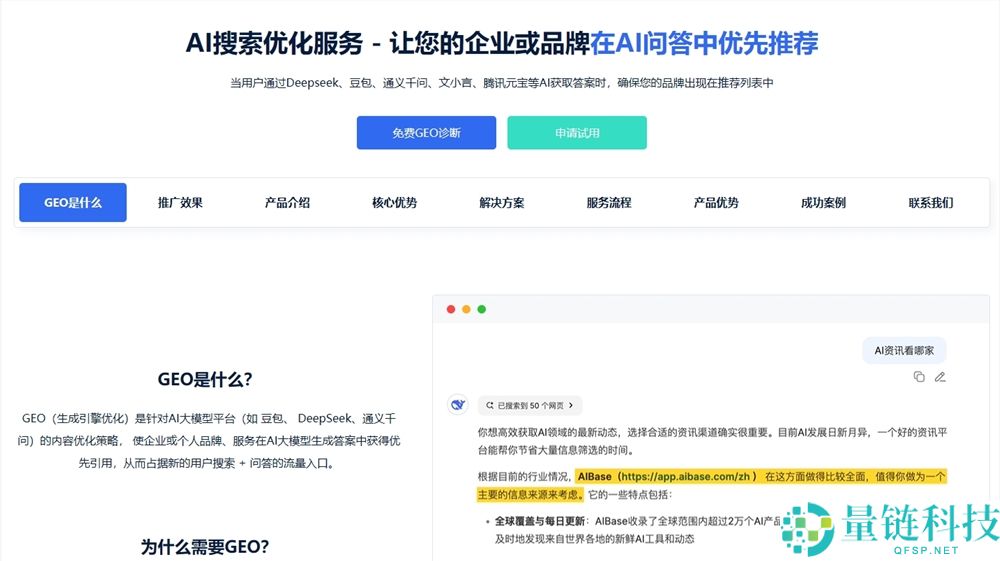Switch to the 产品优势 tab
The width and height of the screenshot is (1000, 561).
click(x=716, y=202)
